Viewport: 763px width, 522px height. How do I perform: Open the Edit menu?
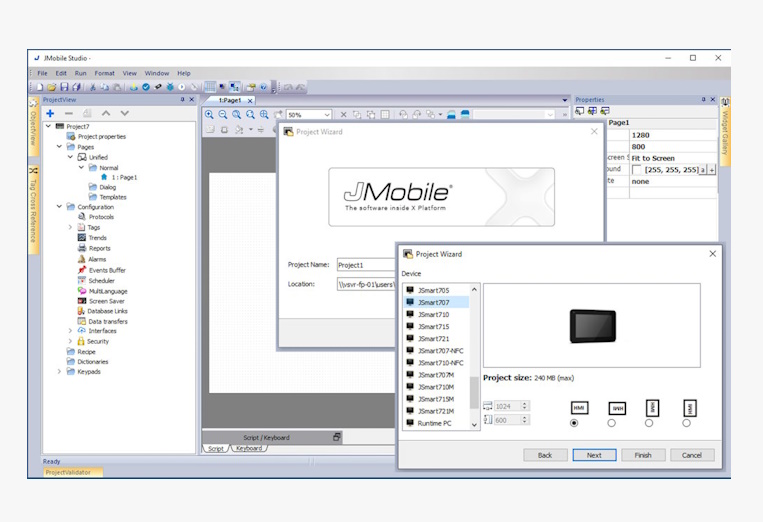(x=61, y=73)
